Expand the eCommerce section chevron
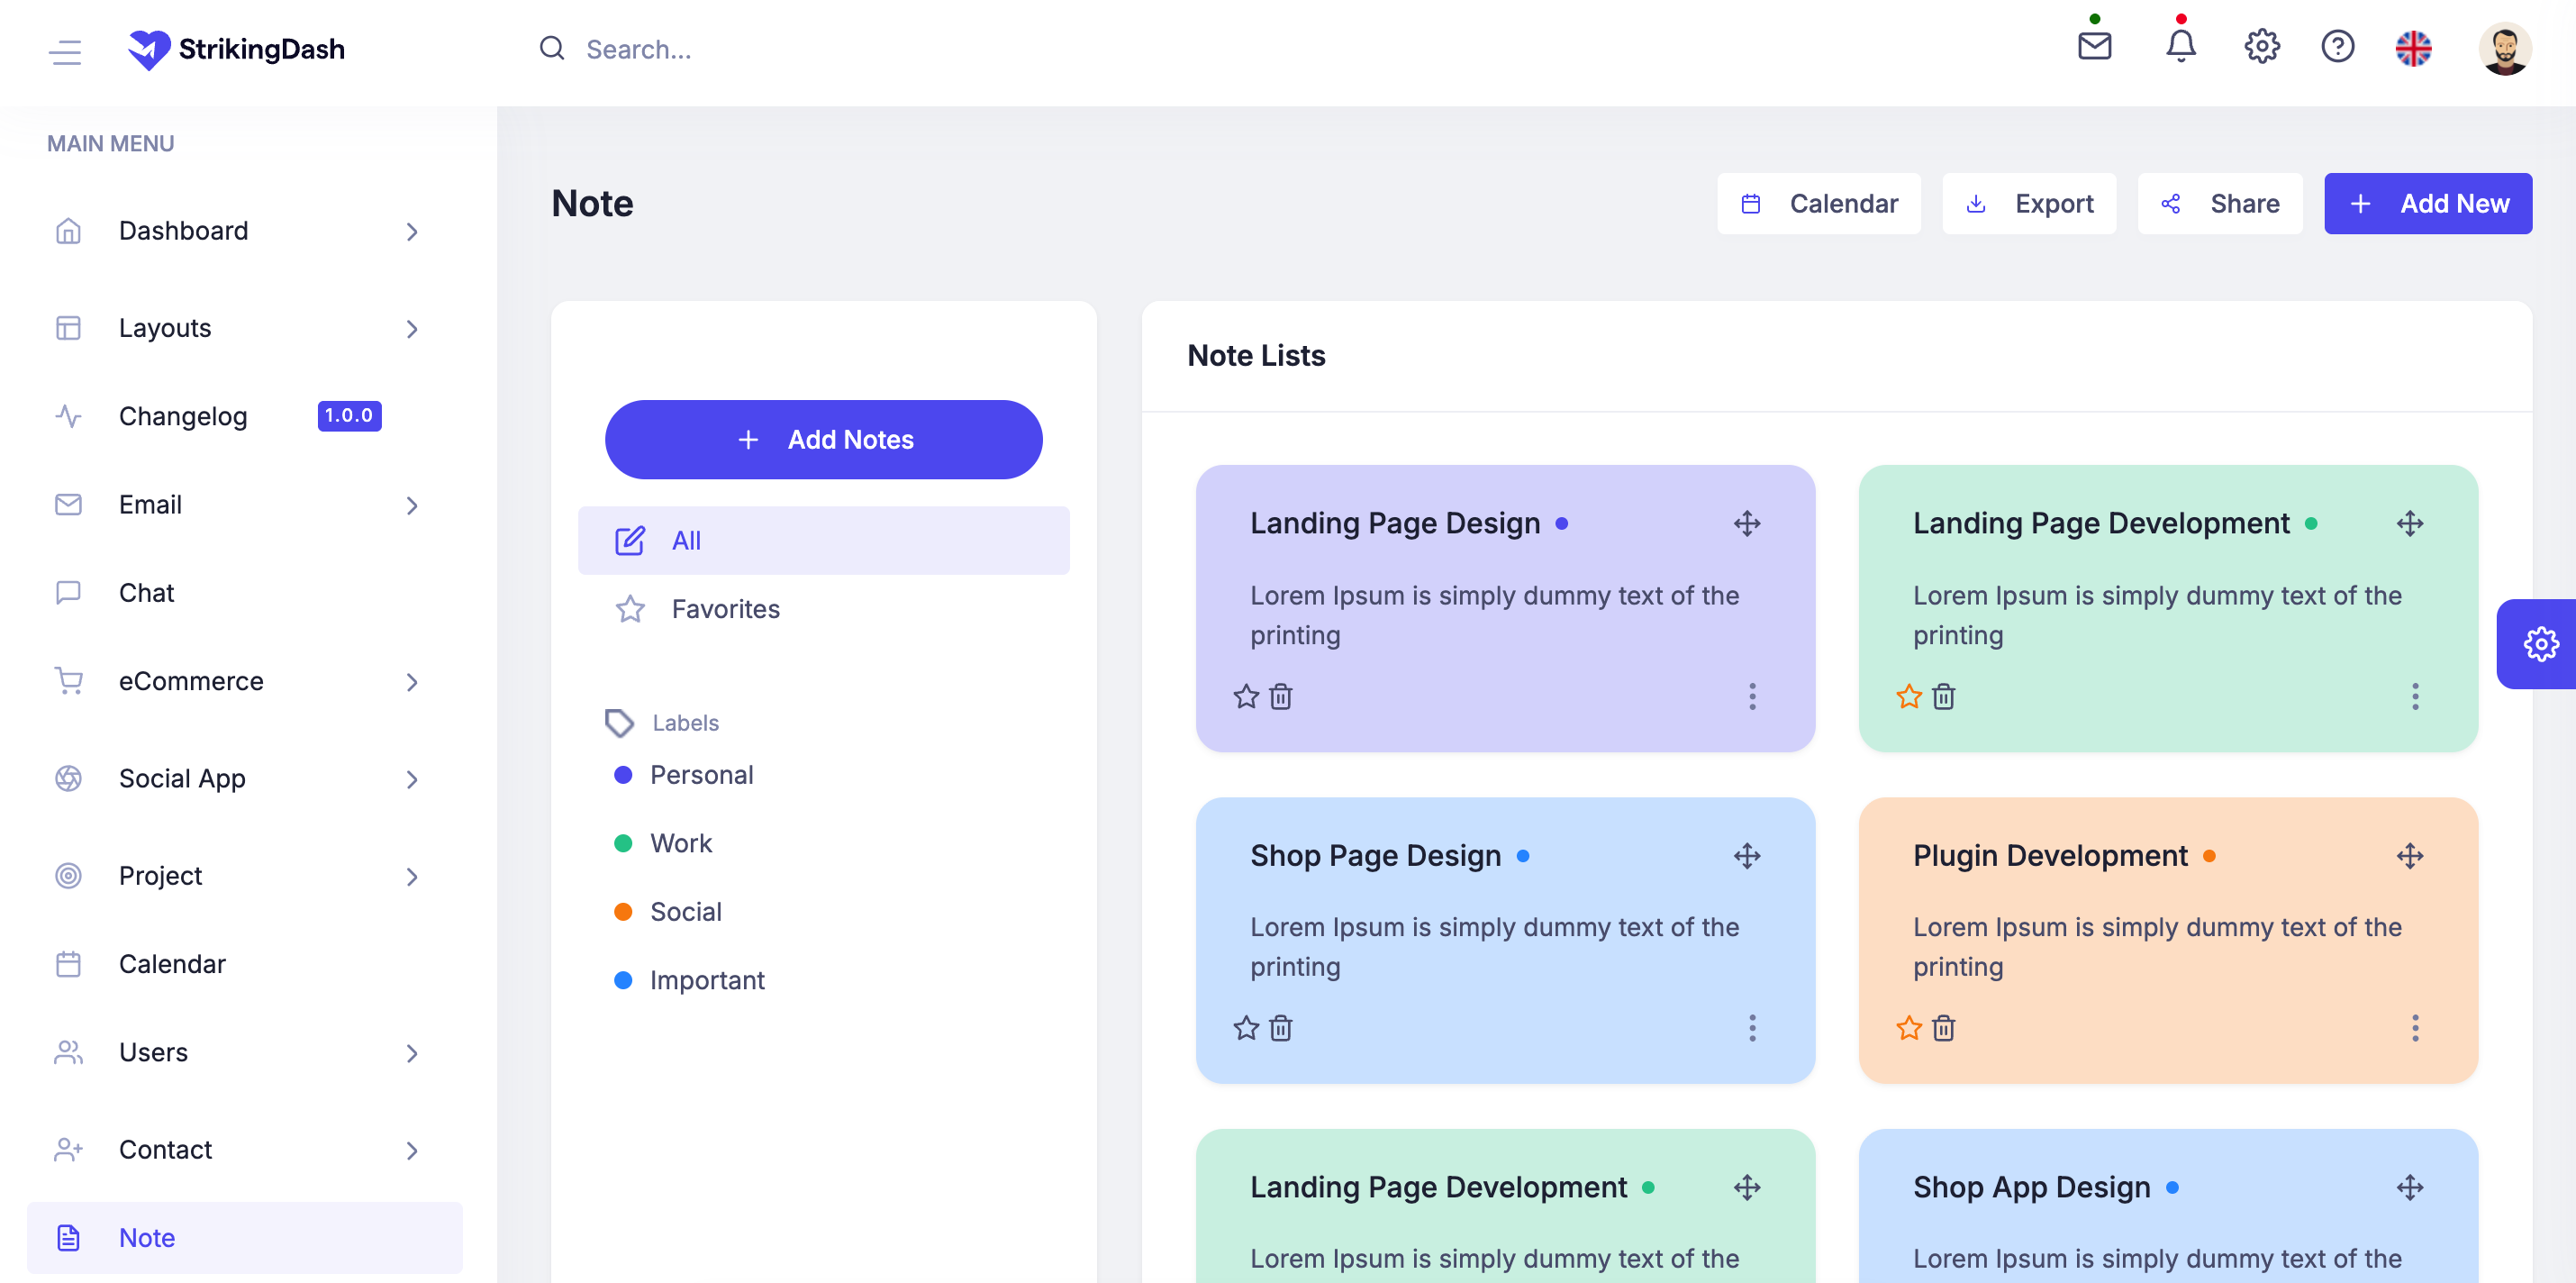This screenshot has height=1283, width=2576. click(412, 682)
